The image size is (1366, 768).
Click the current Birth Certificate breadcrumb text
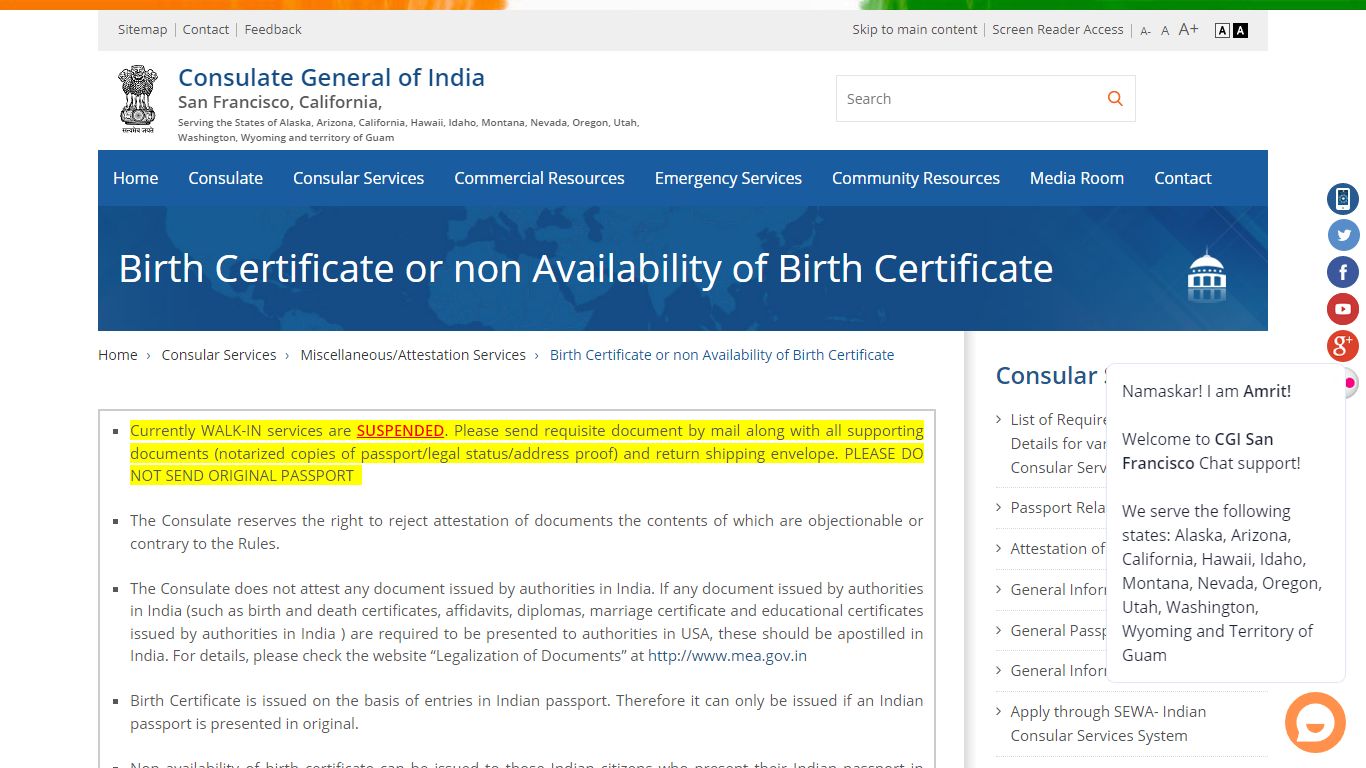[x=722, y=355]
